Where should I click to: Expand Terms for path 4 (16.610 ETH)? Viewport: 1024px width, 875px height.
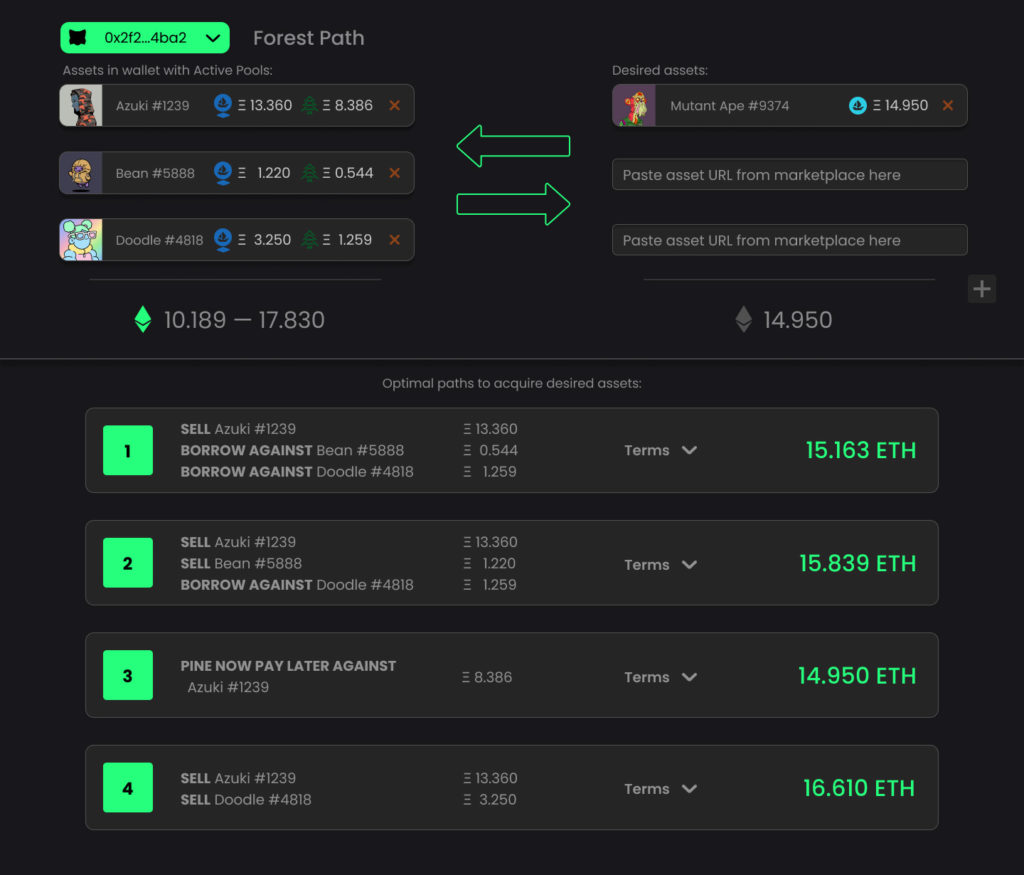coord(660,788)
